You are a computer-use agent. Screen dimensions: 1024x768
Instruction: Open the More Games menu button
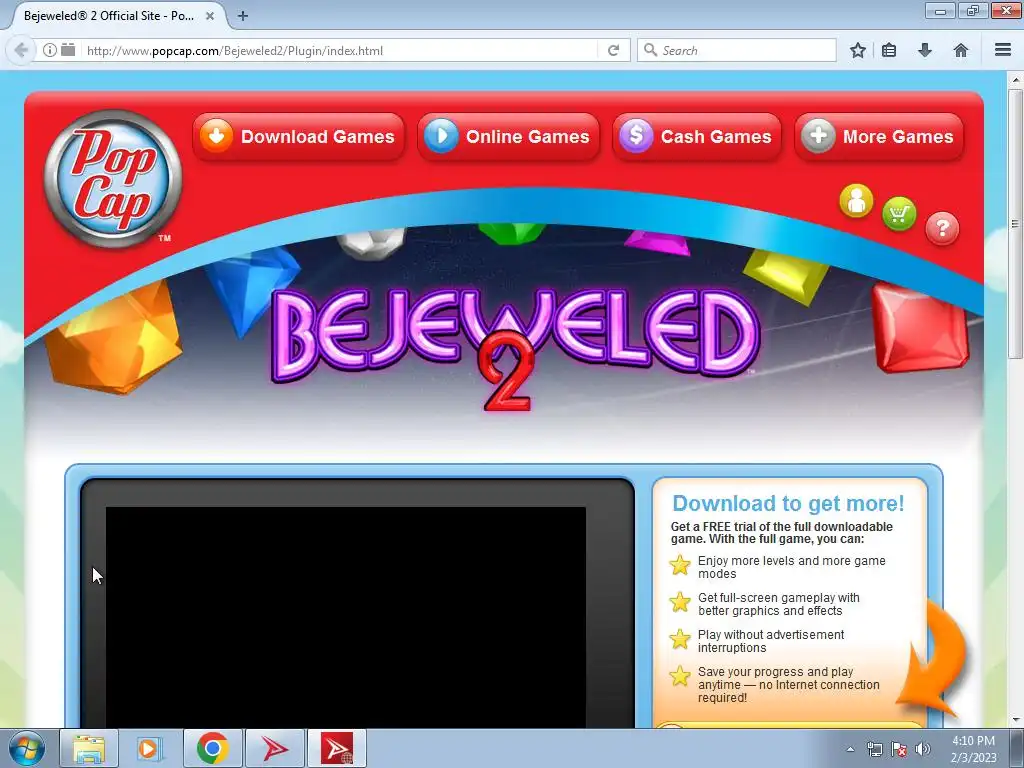[879, 136]
